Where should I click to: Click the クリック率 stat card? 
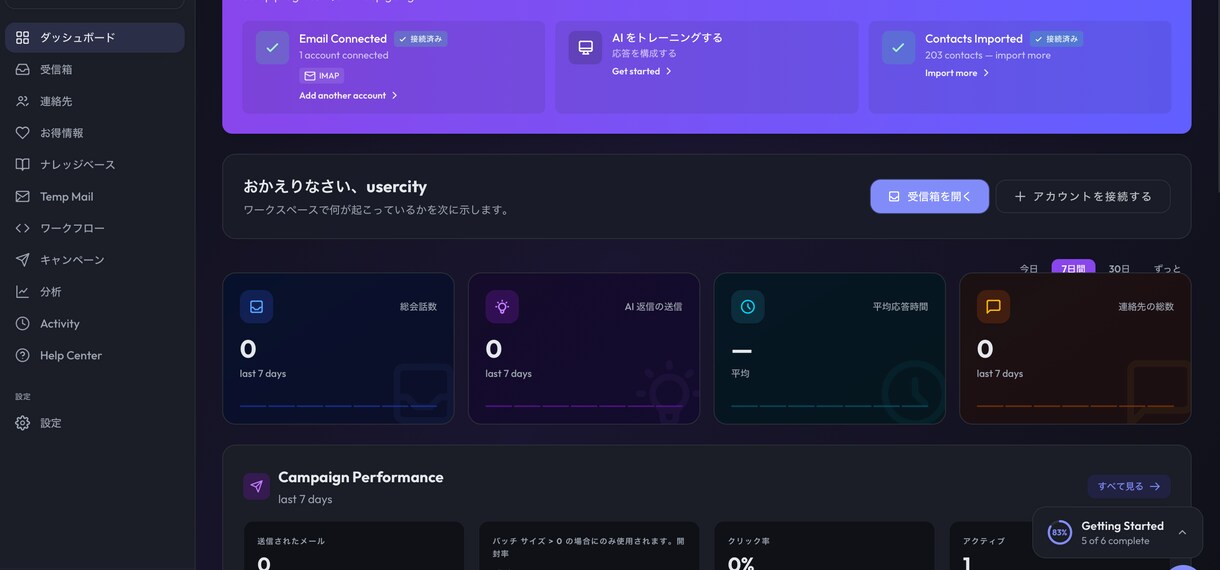pyautogui.click(x=824, y=546)
